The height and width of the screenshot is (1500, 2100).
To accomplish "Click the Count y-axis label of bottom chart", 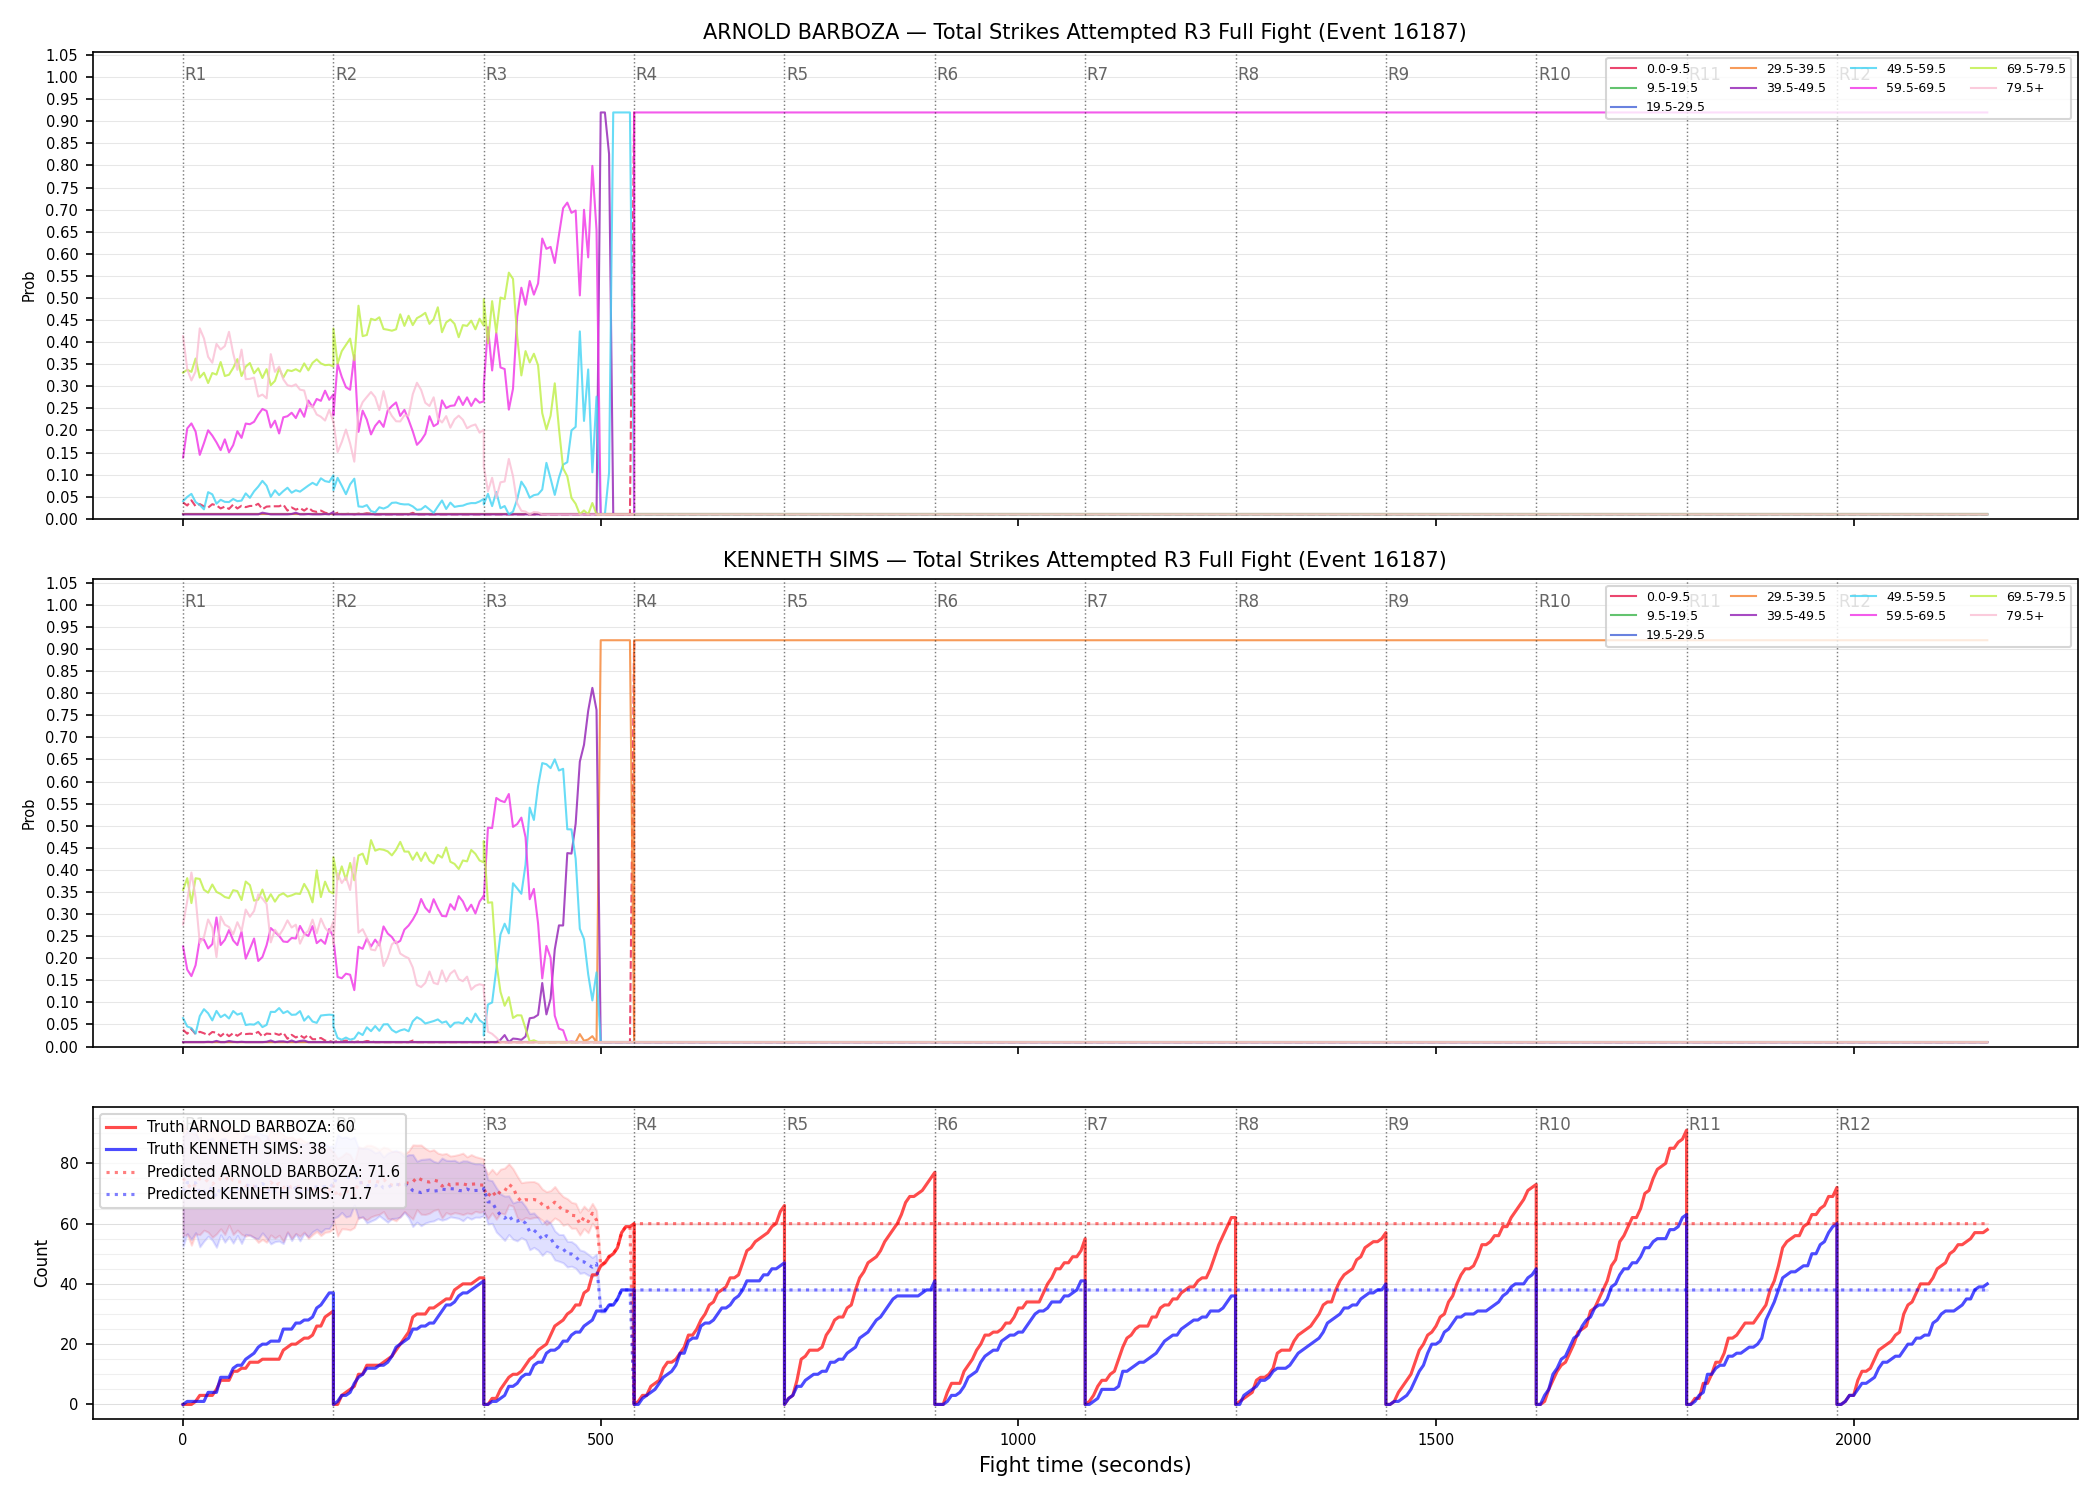I will [41, 1263].
